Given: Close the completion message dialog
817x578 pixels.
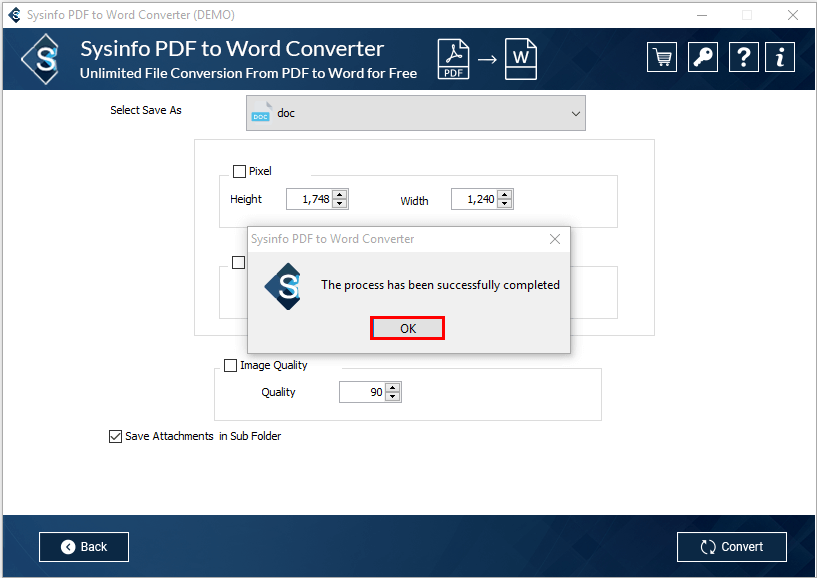Looking at the screenshot, I should pyautogui.click(x=555, y=239).
